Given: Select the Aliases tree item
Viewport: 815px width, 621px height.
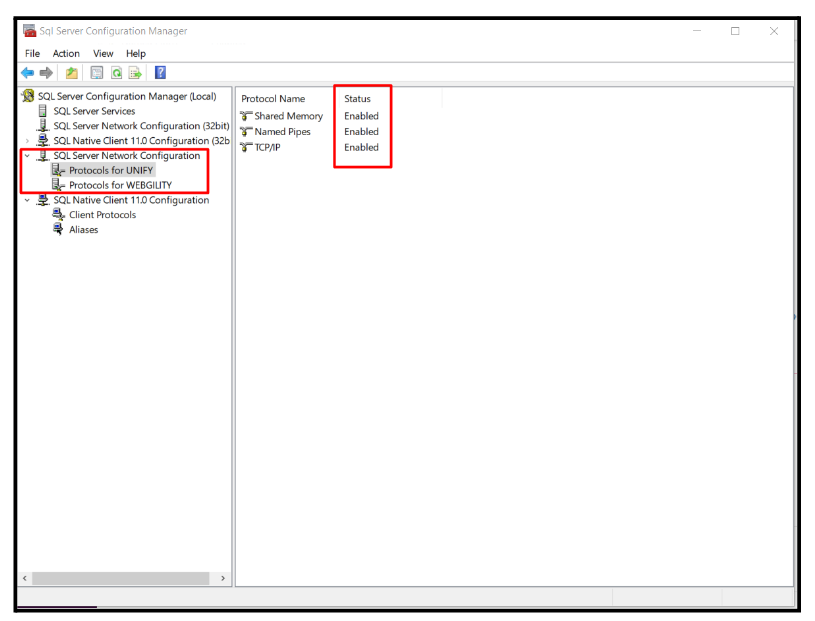Looking at the screenshot, I should (x=84, y=229).
